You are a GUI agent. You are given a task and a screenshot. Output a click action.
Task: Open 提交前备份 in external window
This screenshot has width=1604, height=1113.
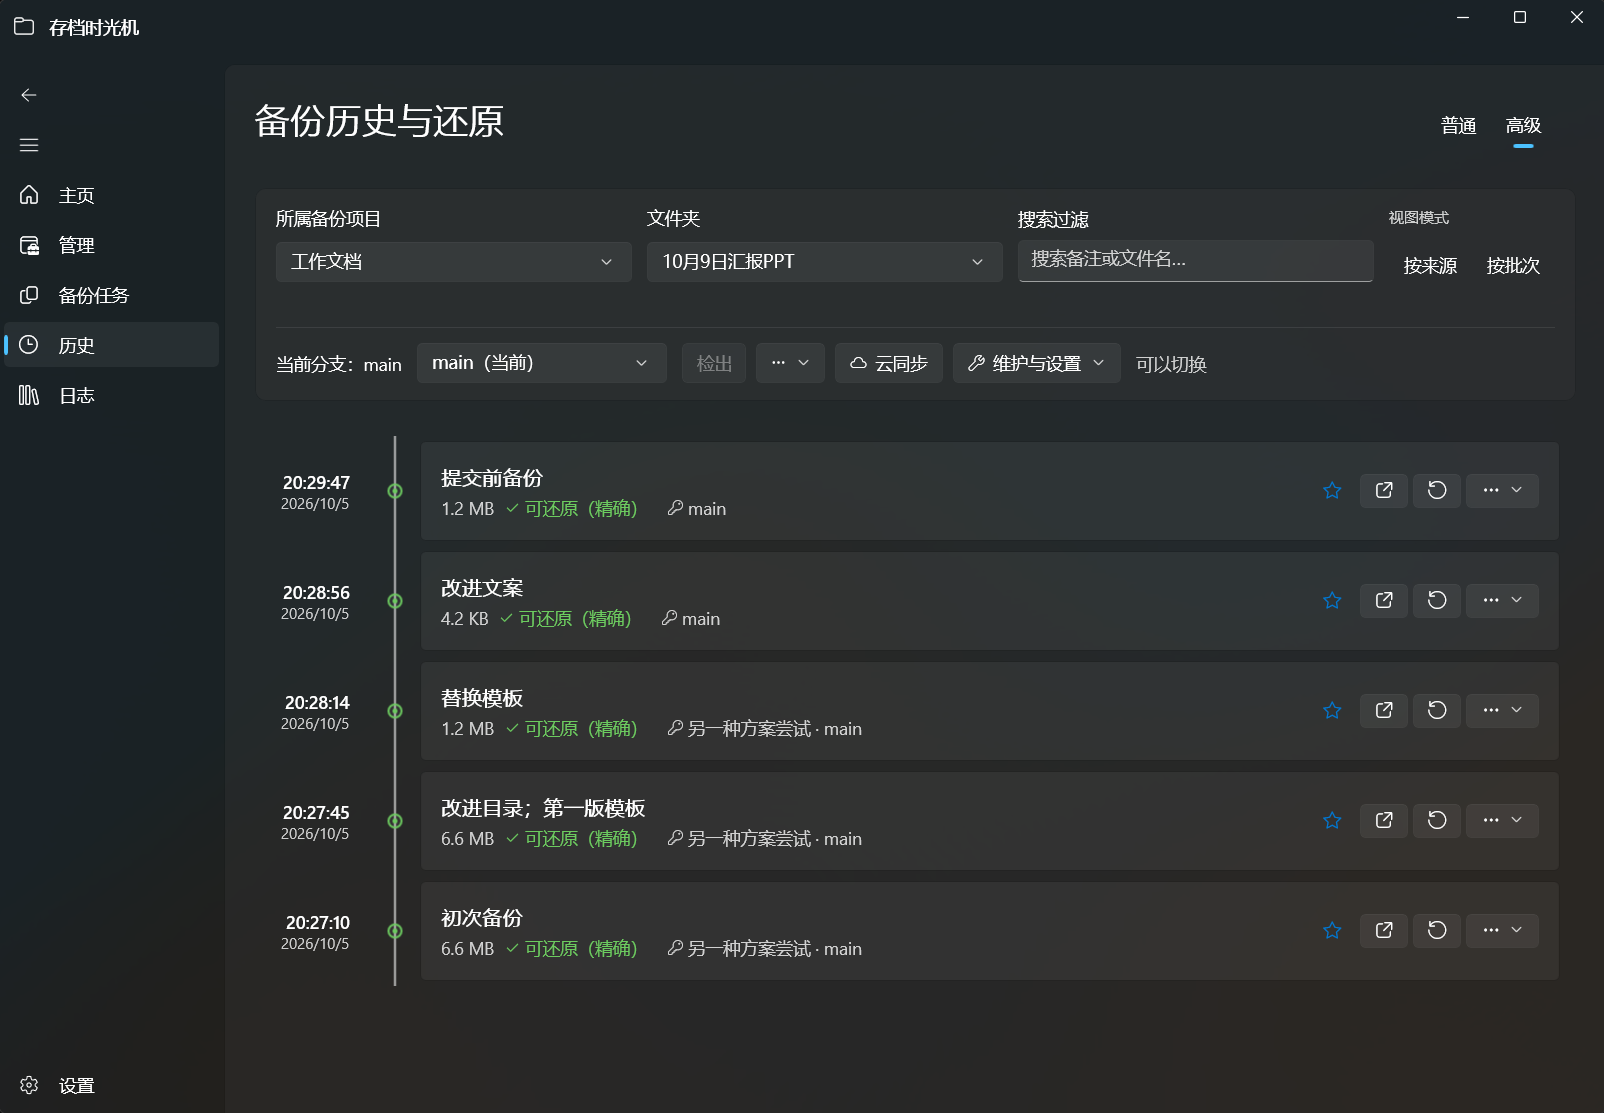pos(1384,490)
